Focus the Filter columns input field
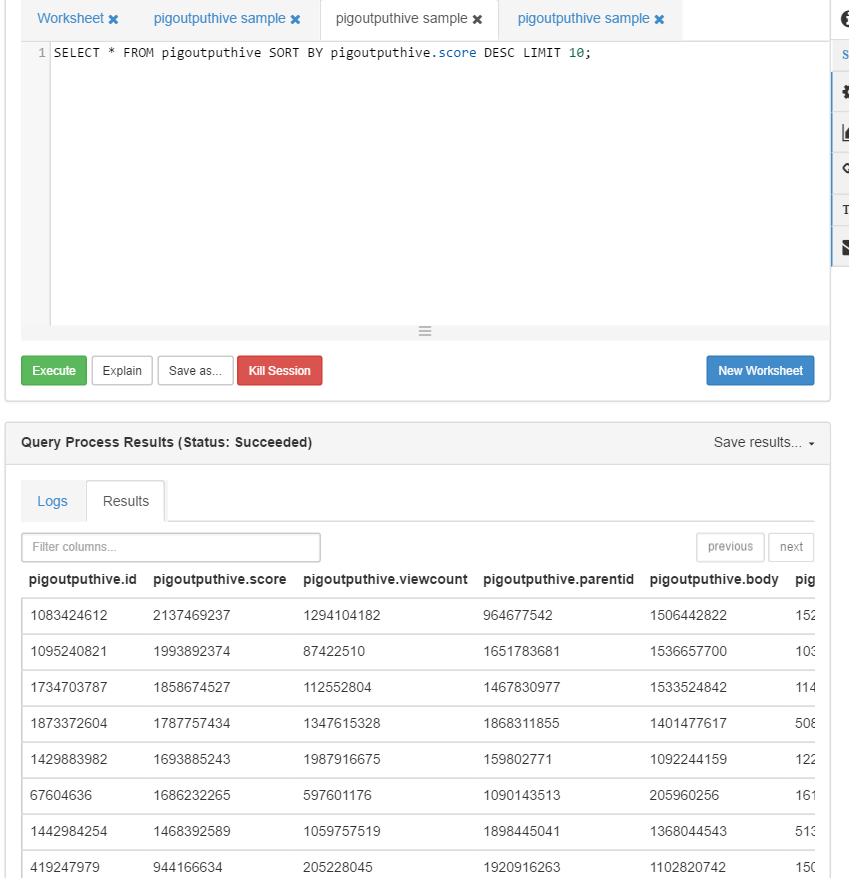Image resolution: width=849 pixels, height=878 pixels. [x=171, y=547]
